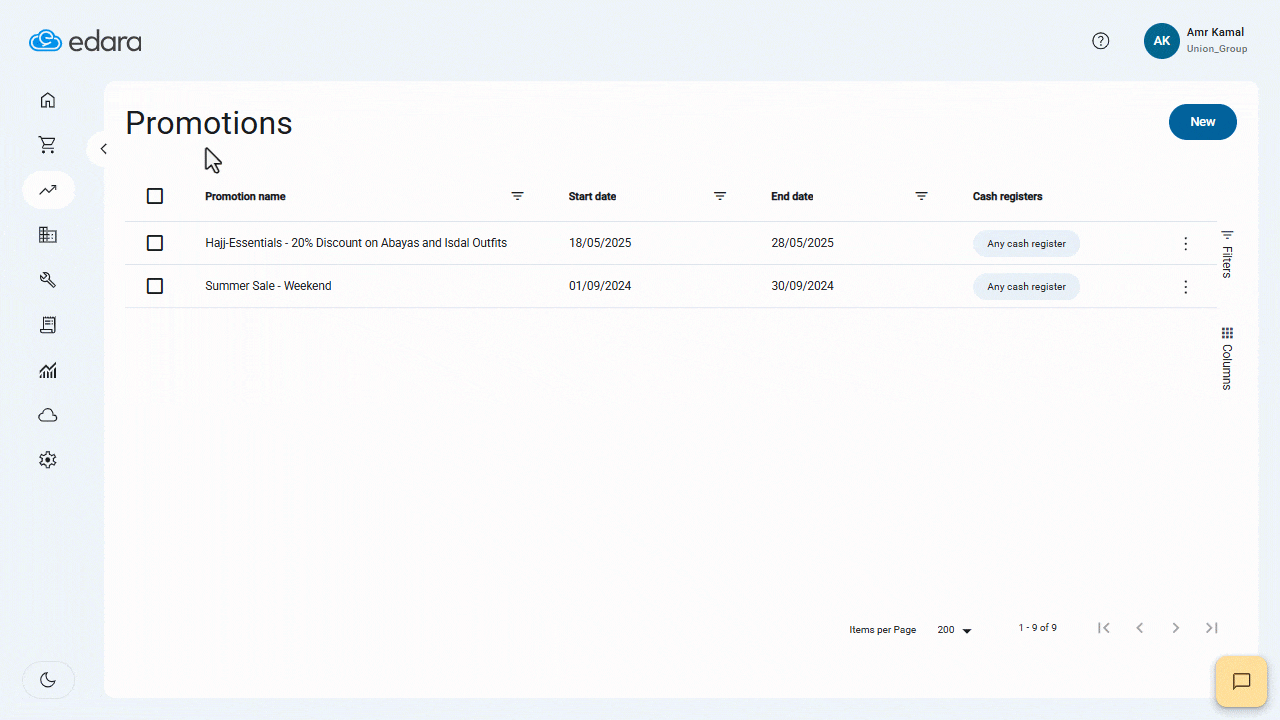Open the AK user account menu

[x=1162, y=41]
